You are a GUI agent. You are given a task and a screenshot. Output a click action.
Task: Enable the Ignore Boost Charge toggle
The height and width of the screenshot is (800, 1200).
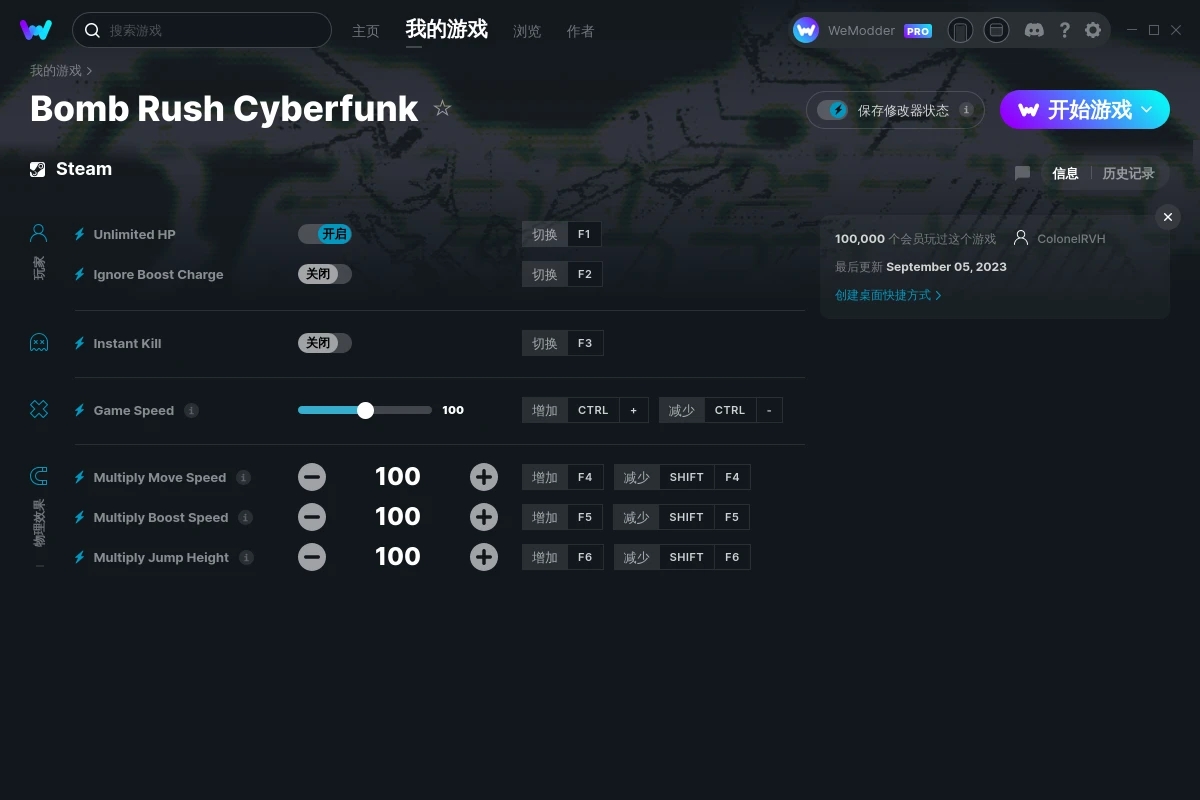tap(325, 274)
